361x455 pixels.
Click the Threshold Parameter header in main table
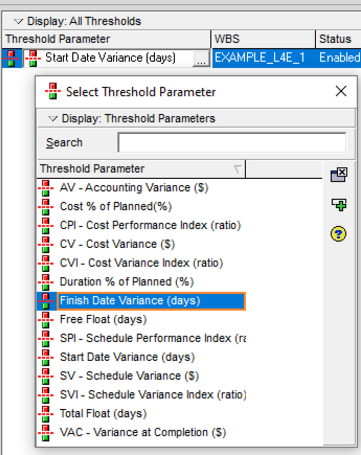pyautogui.click(x=107, y=39)
